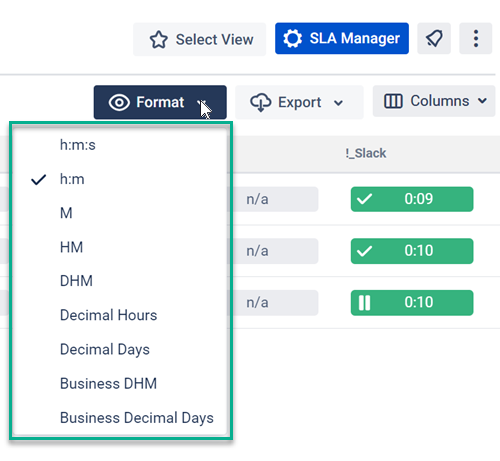Screen dimensions: 500x461
Task: Expand the Export dropdown chevron
Action: (x=338, y=103)
